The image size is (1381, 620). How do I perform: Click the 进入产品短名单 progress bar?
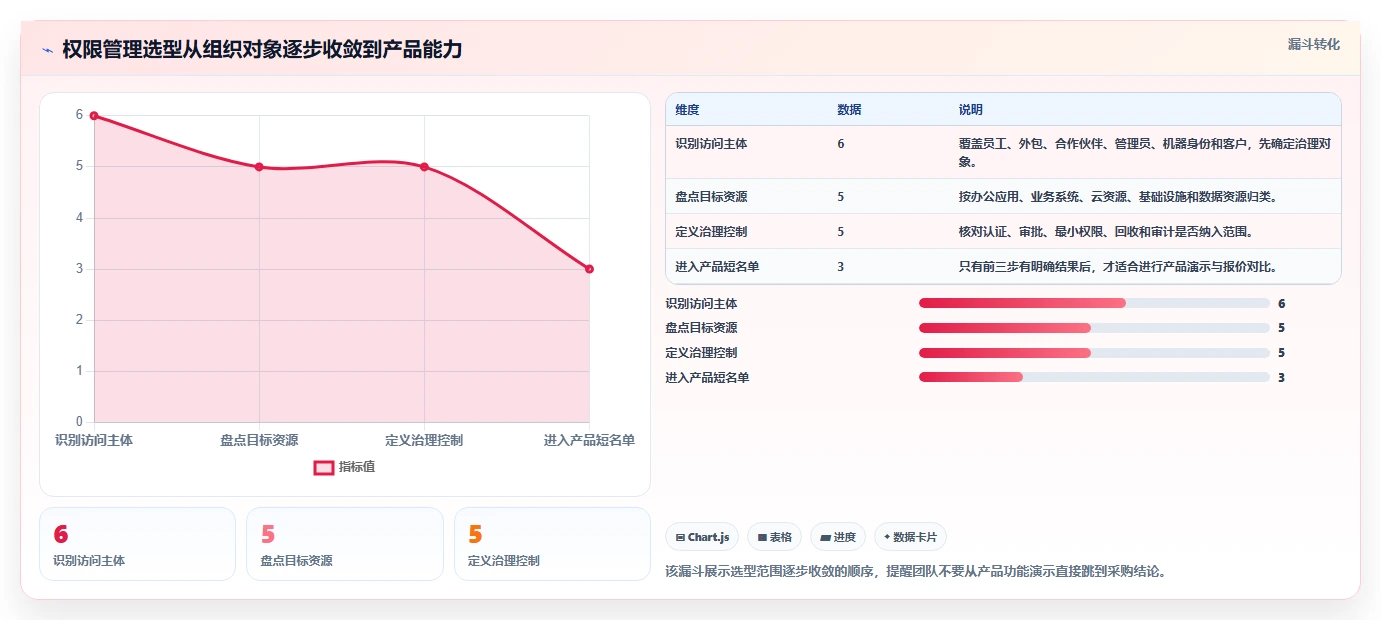click(1094, 378)
